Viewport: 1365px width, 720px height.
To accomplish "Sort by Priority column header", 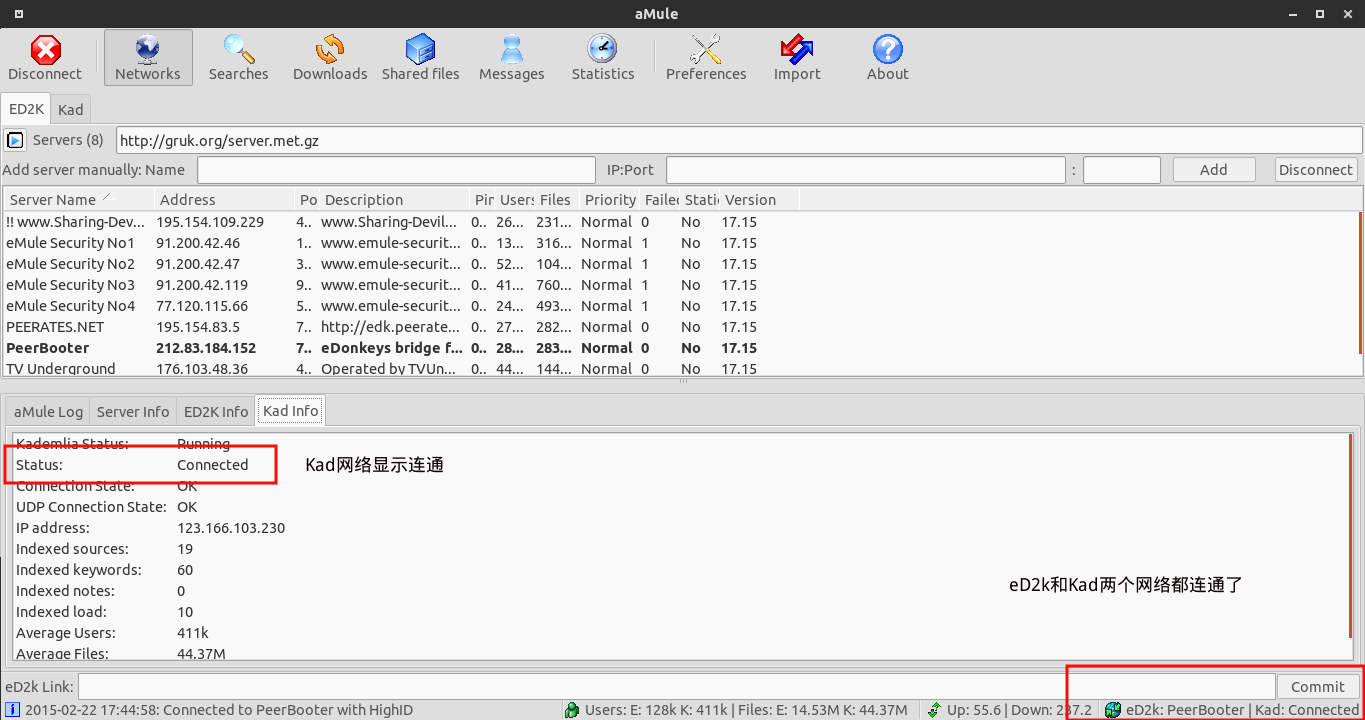I will (610, 200).
